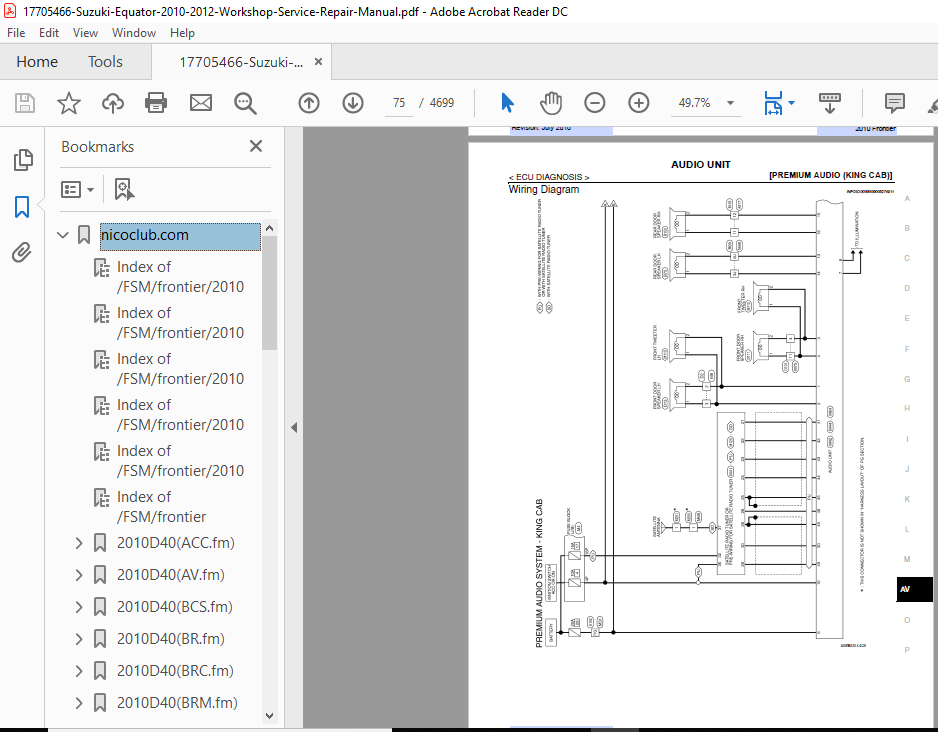Switch to the Tools tab
938x732 pixels.
[x=105, y=62]
